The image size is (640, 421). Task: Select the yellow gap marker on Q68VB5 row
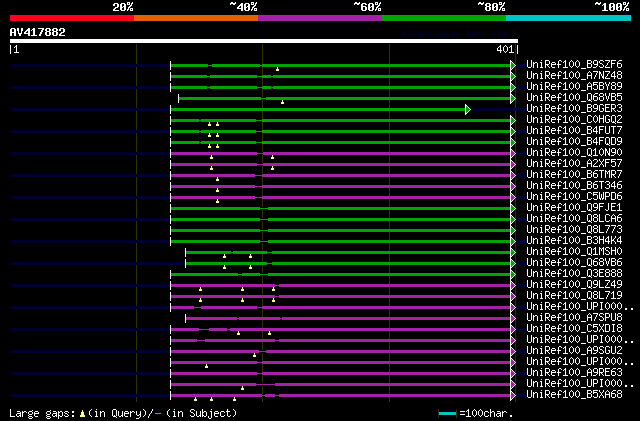tap(282, 102)
